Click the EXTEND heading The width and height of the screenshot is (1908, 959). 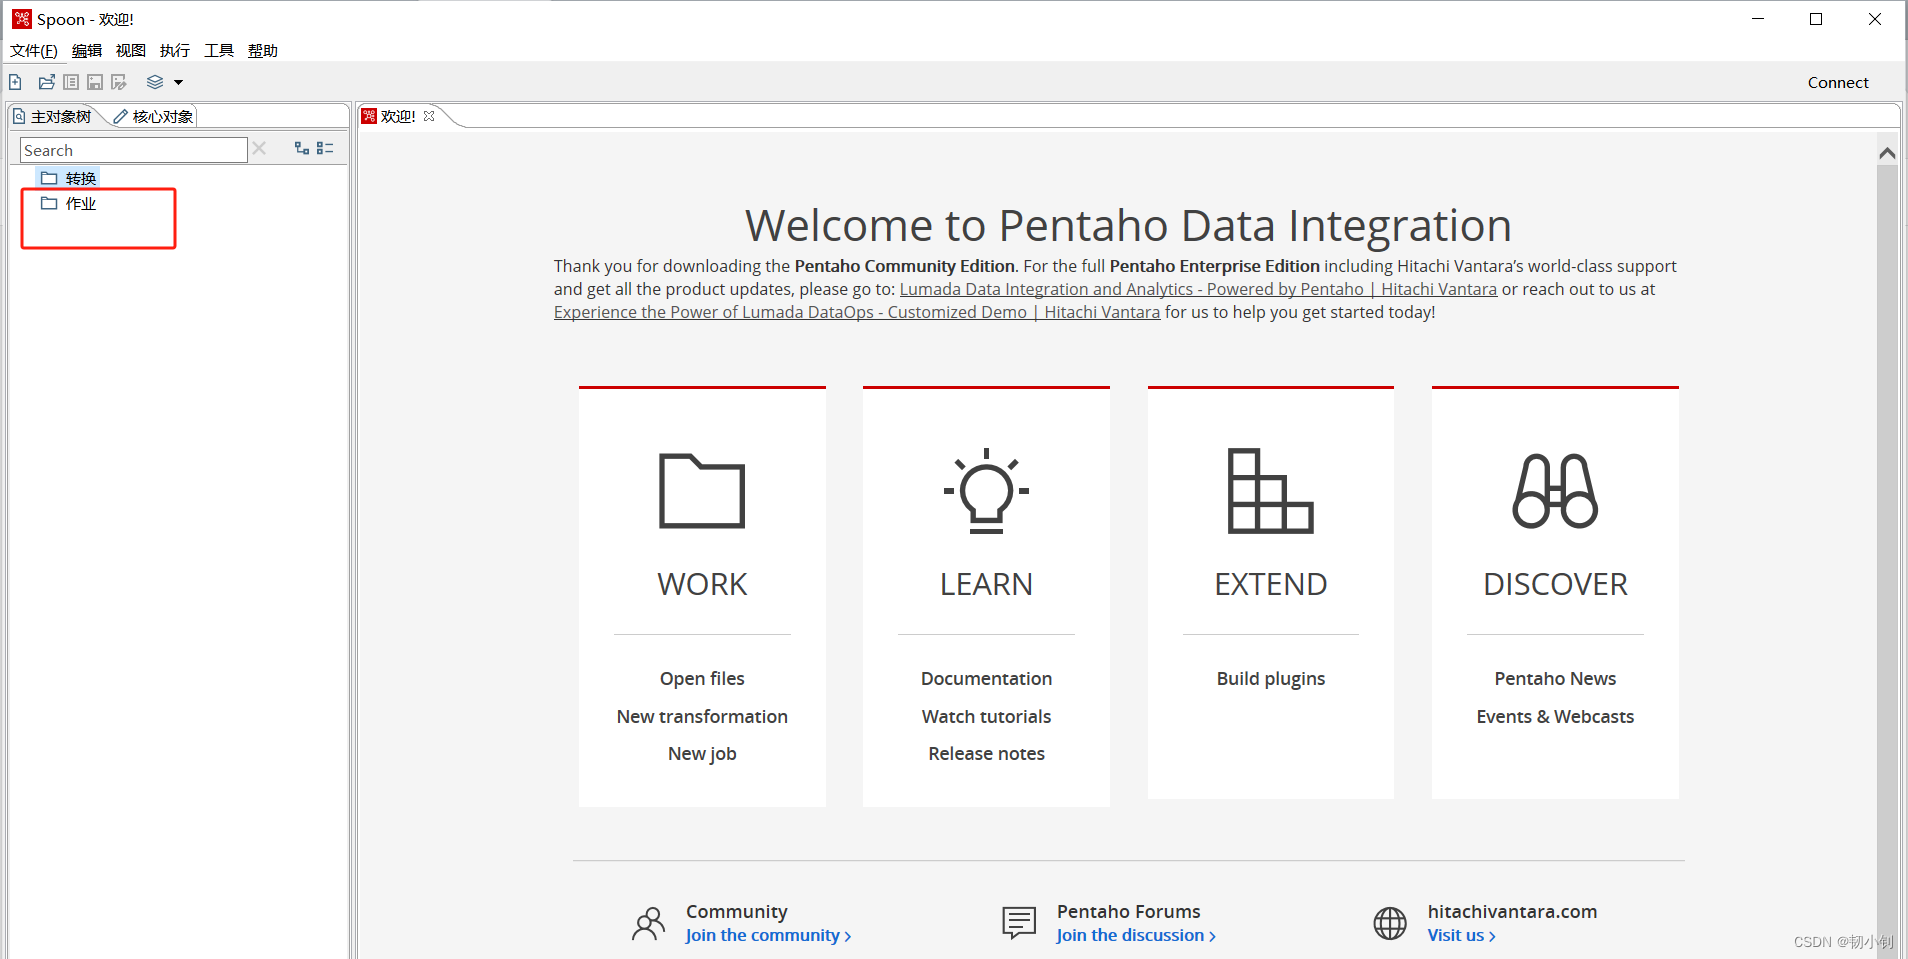tap(1270, 584)
